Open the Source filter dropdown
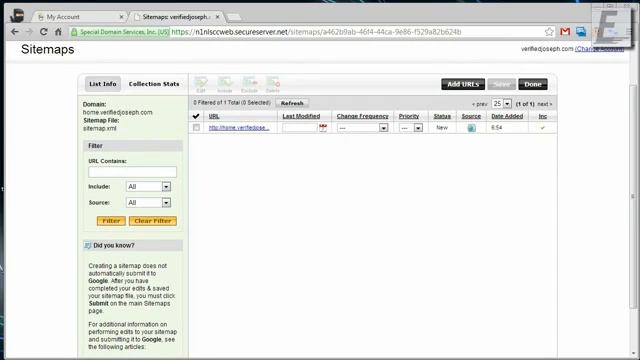The width and height of the screenshot is (640, 360). tap(149, 202)
